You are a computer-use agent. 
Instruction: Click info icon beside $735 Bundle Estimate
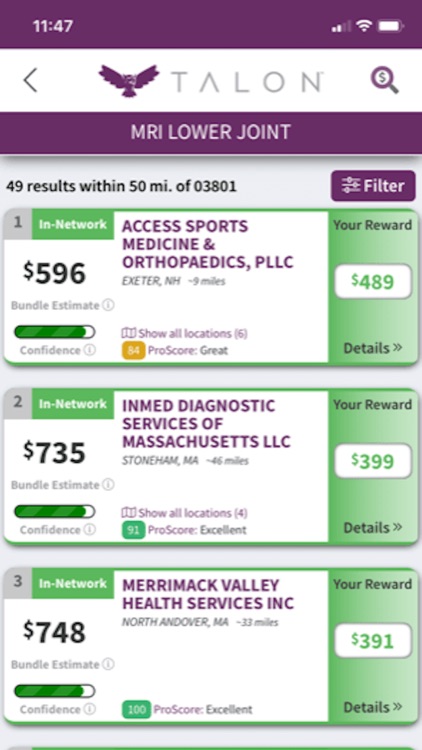(109, 485)
